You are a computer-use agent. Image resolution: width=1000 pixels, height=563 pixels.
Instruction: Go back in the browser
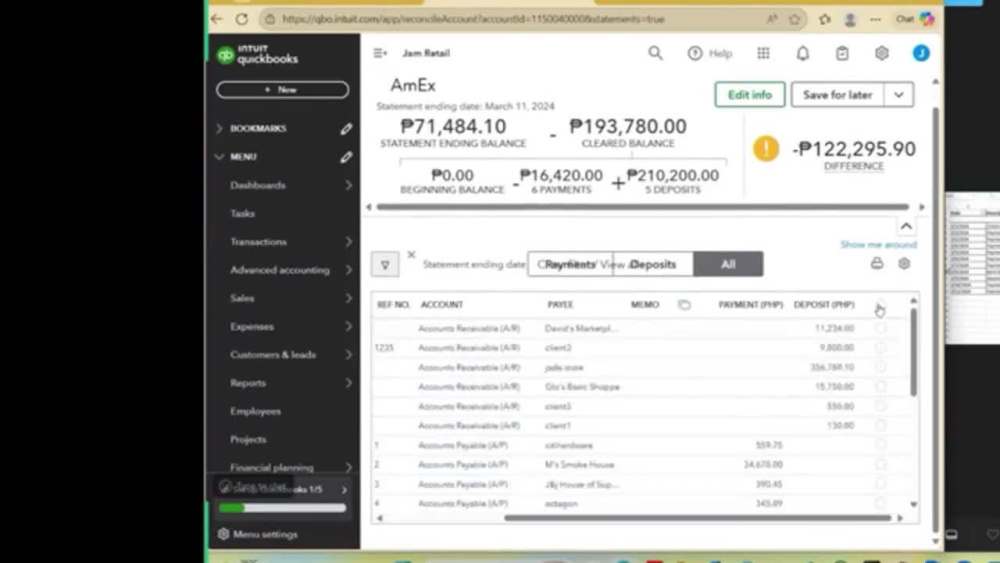(x=217, y=19)
